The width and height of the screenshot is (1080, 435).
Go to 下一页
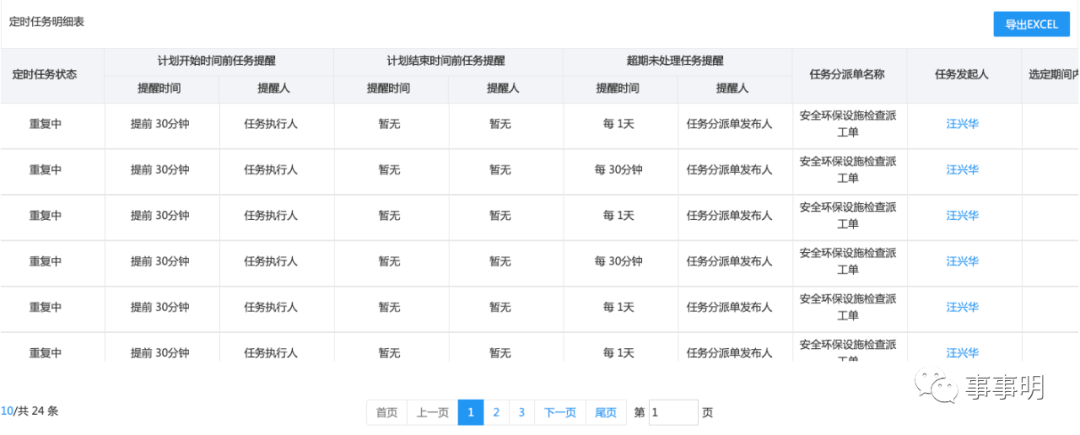point(560,412)
